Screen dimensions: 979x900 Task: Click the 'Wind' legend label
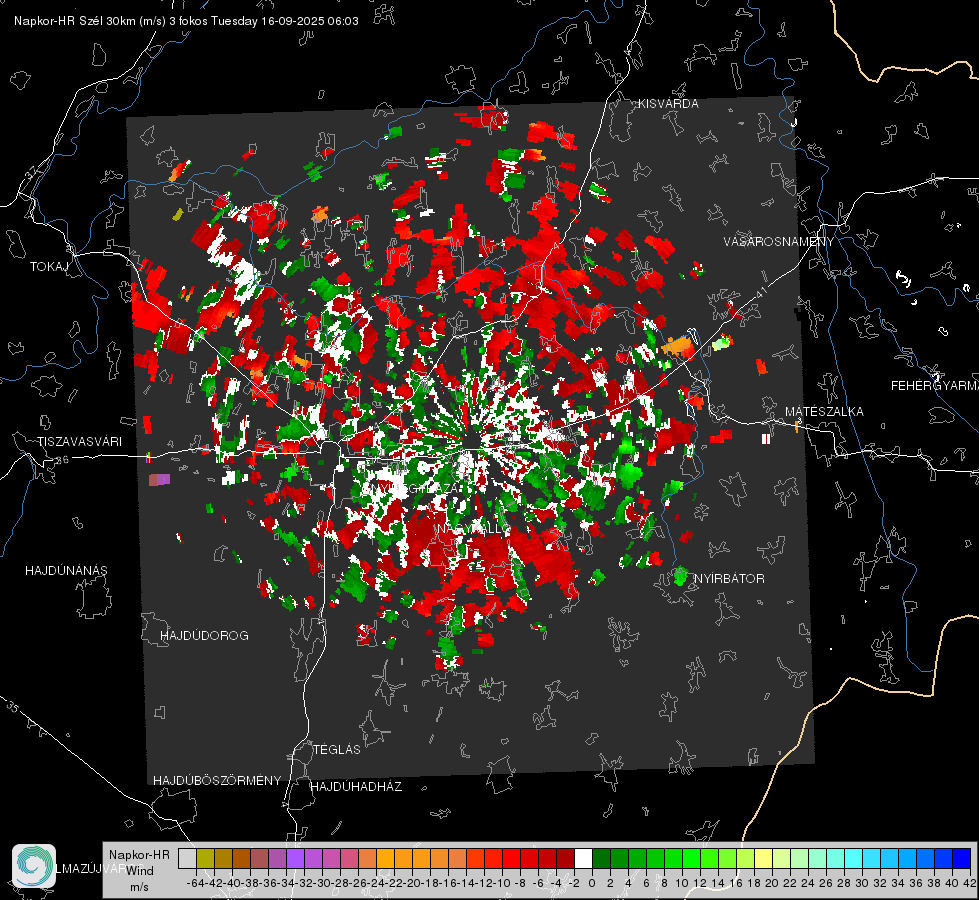pos(140,871)
